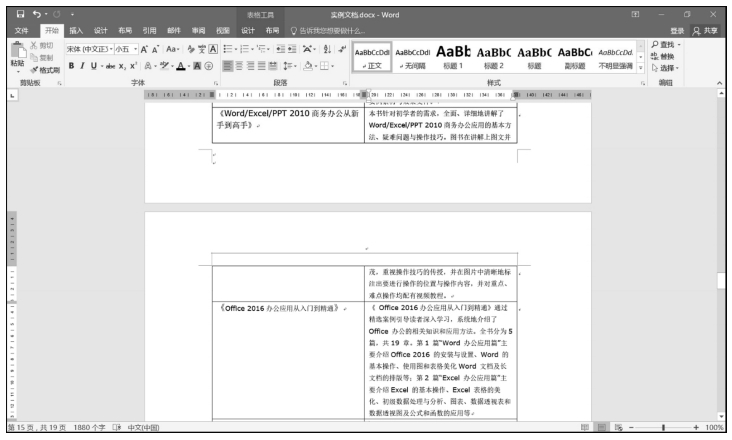Click the spell-check book icon in status bar
The width and height of the screenshot is (732, 440).
(117, 427)
